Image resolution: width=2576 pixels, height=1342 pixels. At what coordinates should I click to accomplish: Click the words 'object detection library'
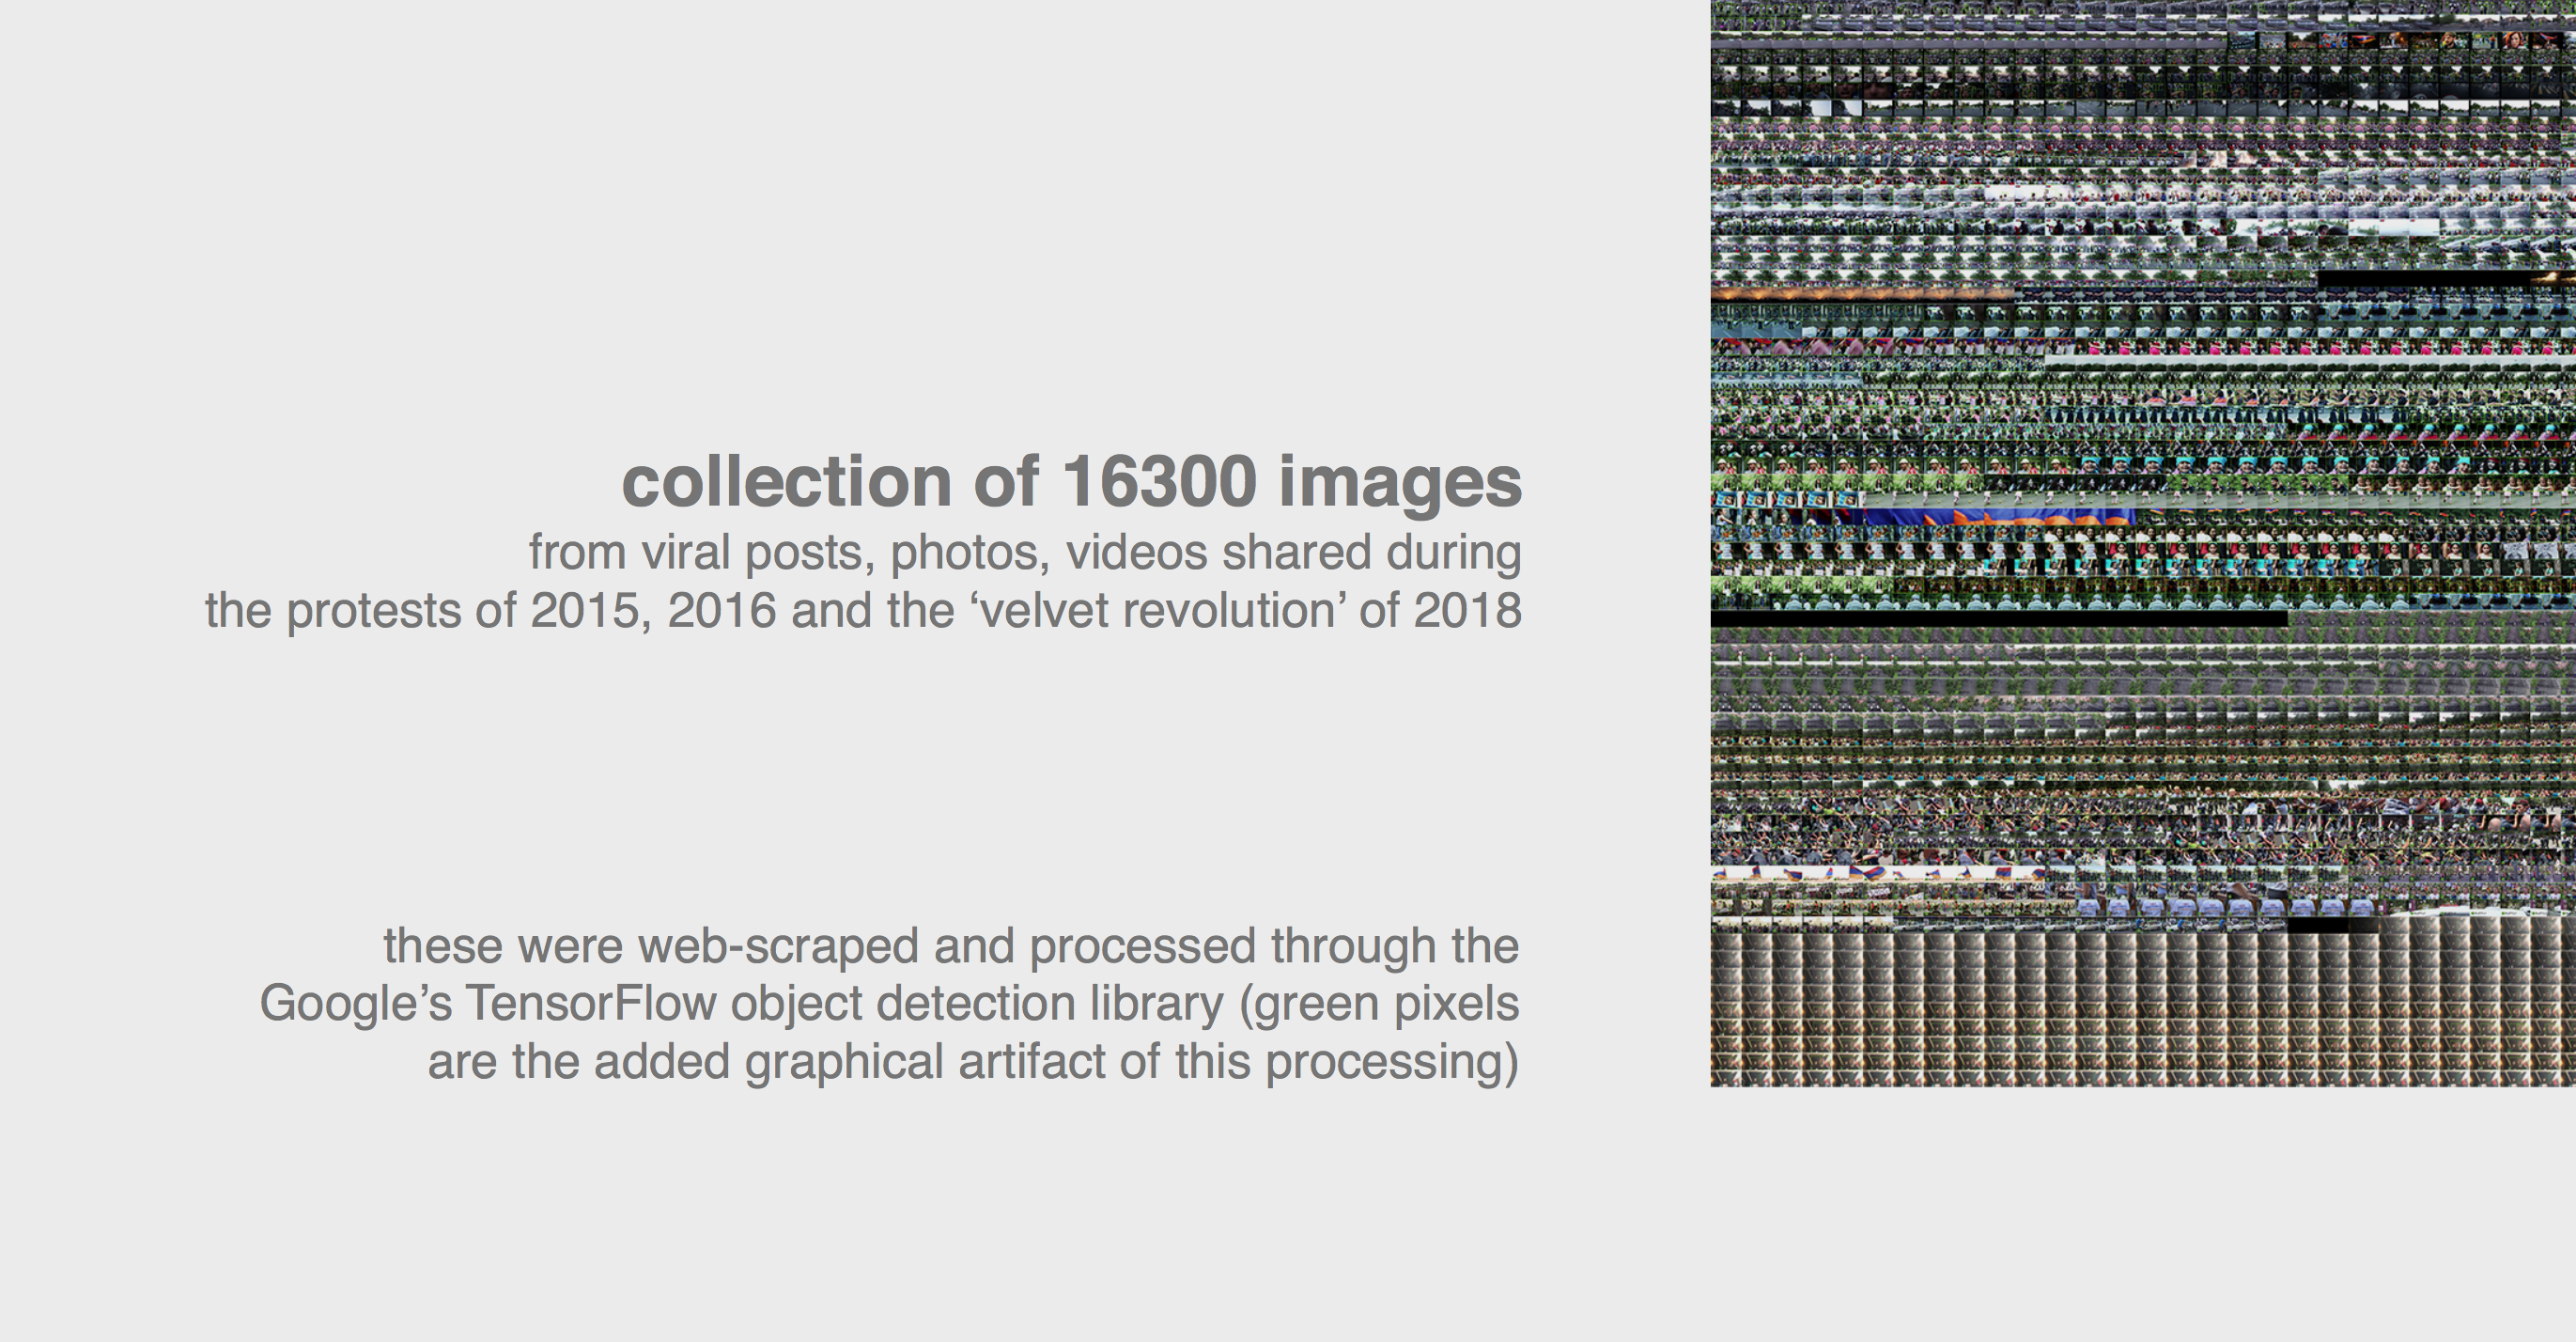(976, 1003)
